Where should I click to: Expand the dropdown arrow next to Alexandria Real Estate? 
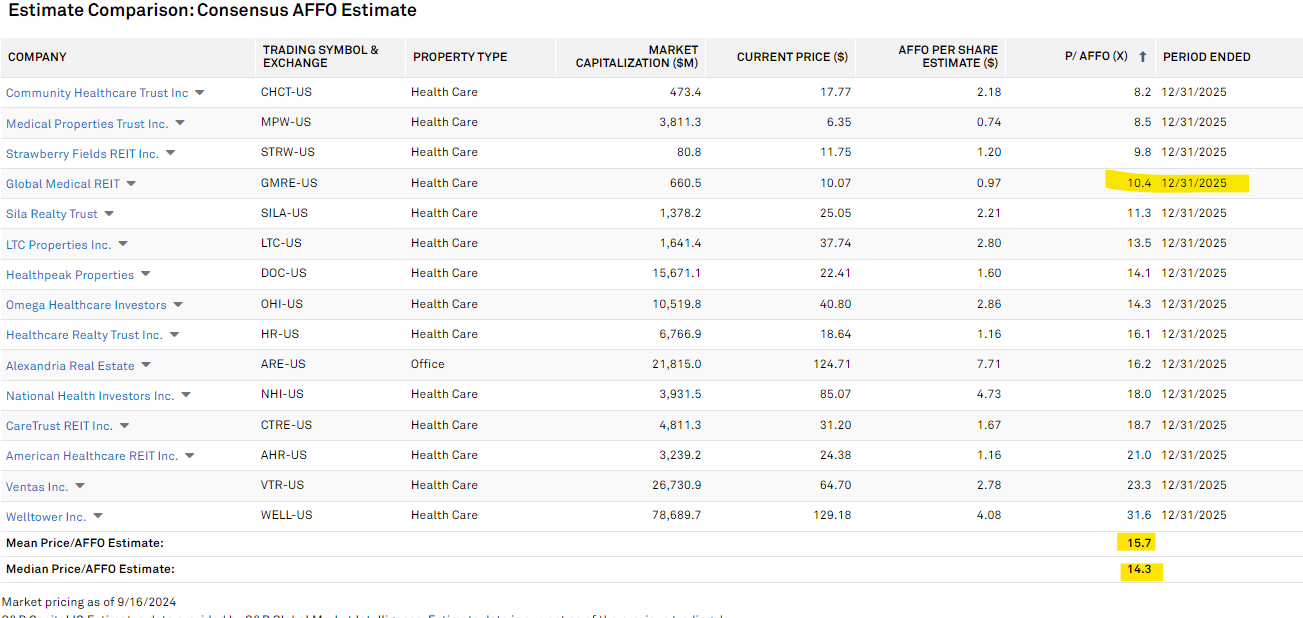coord(145,365)
